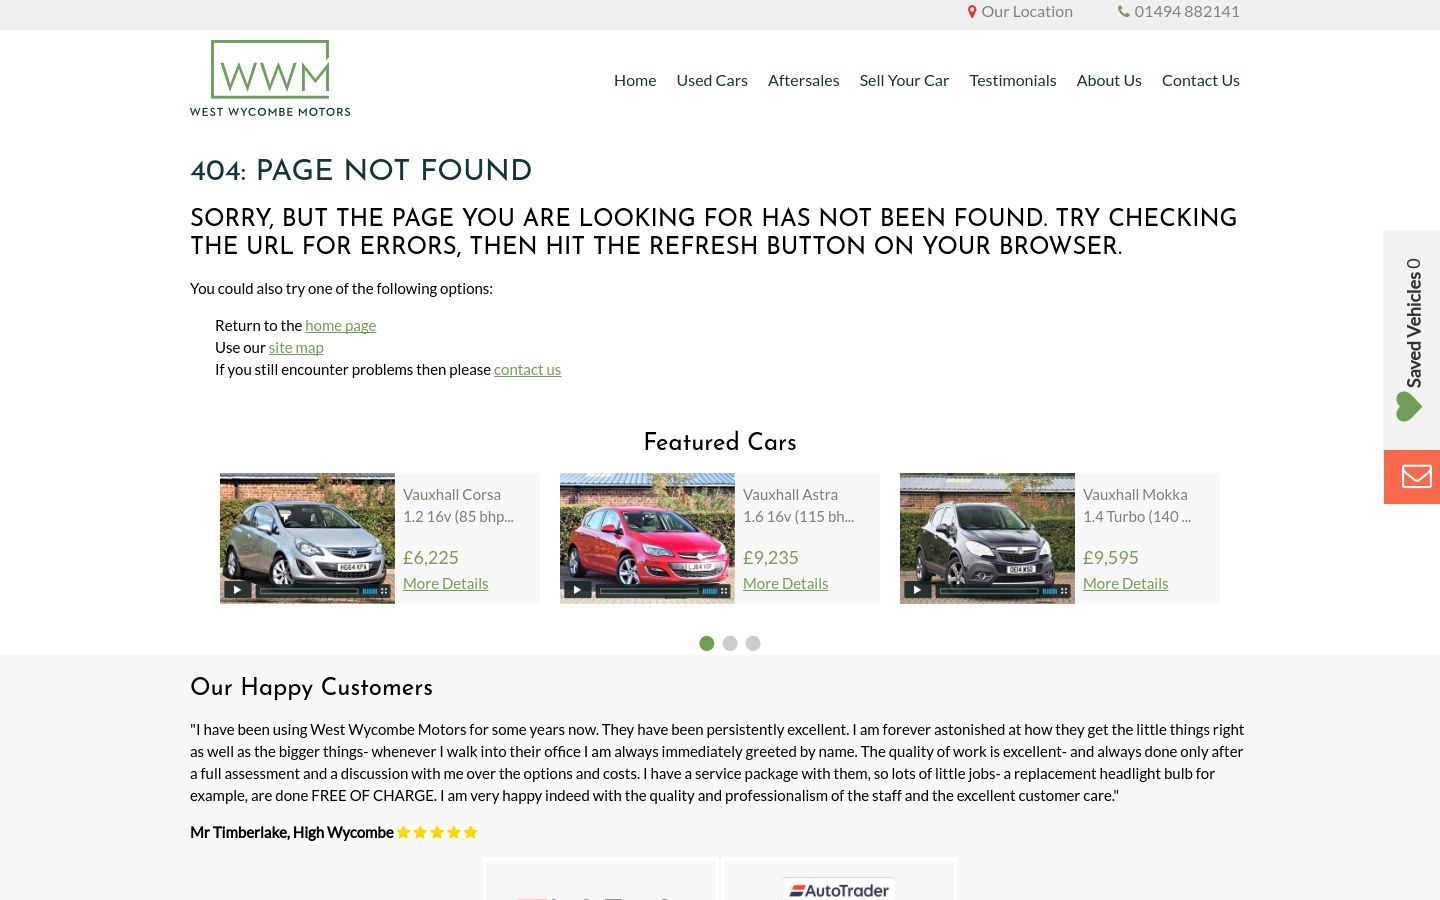
Task: Play the Vauxhall Corsa video
Action: [237, 590]
